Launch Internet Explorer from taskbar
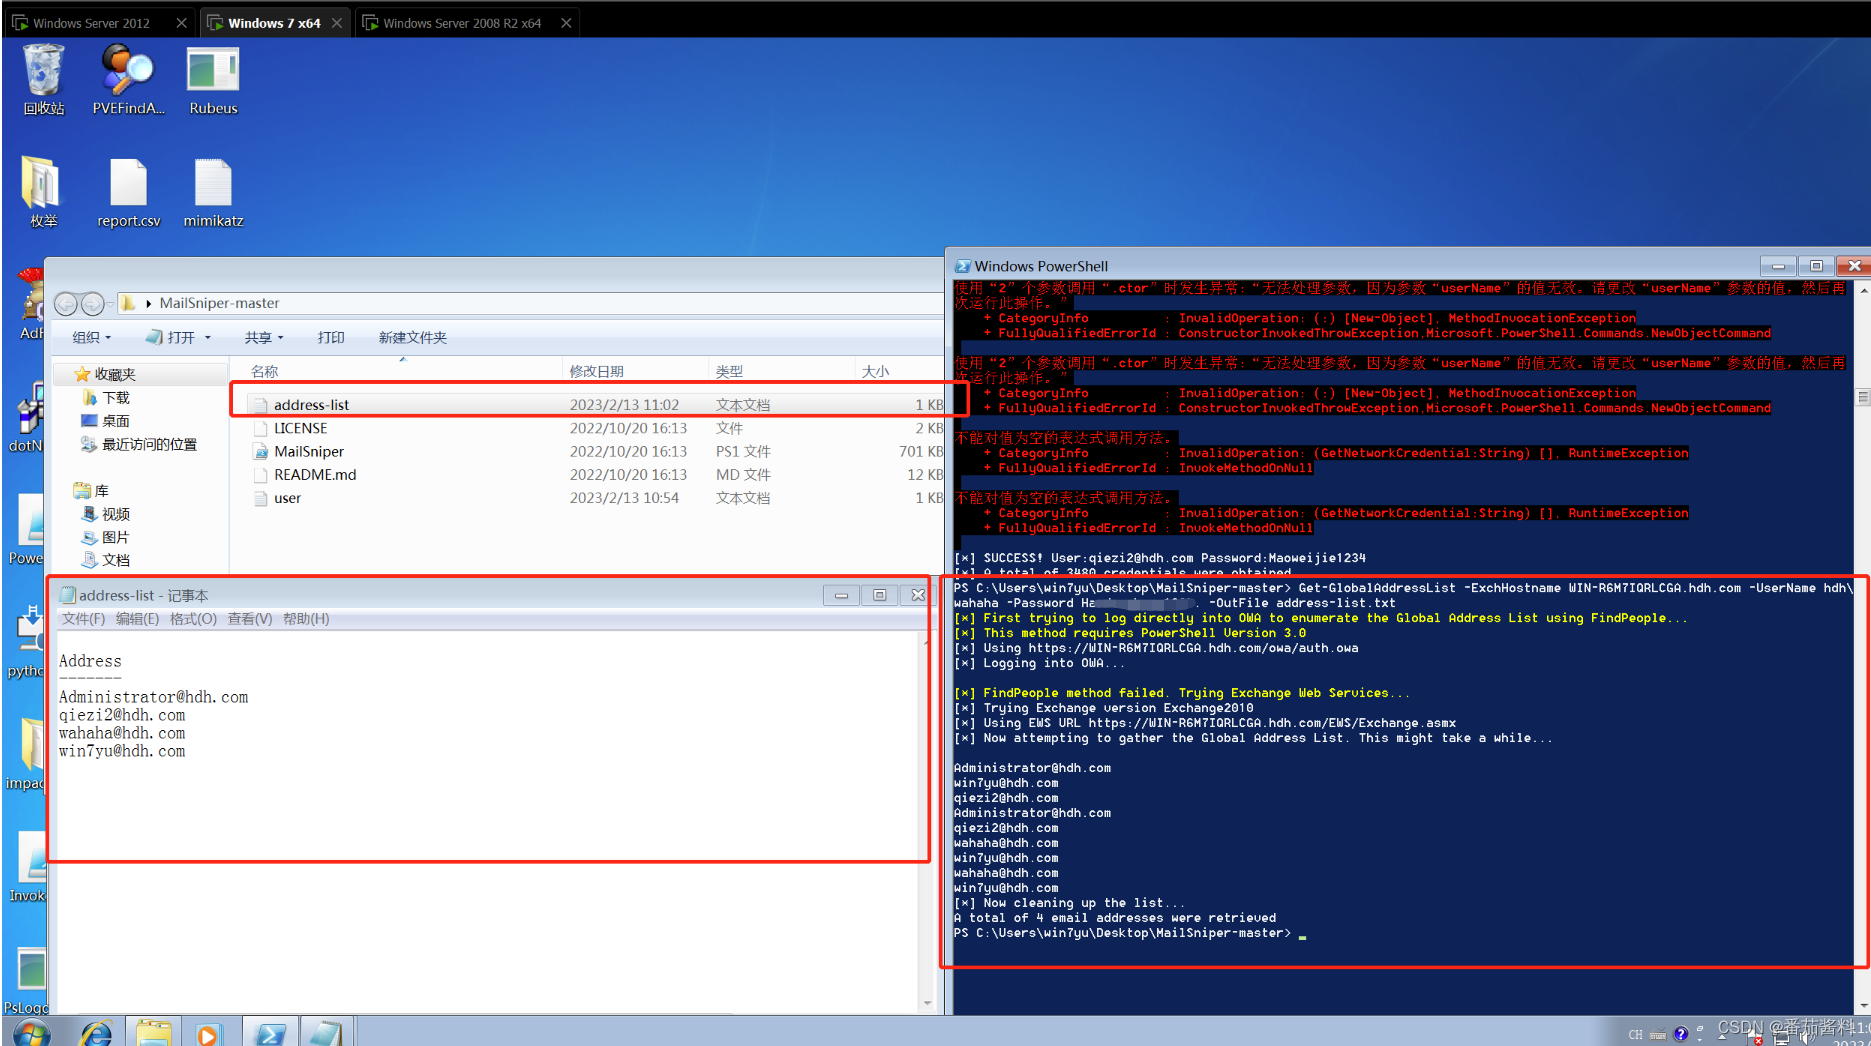Screen dimensions: 1871x1046 [97, 1033]
